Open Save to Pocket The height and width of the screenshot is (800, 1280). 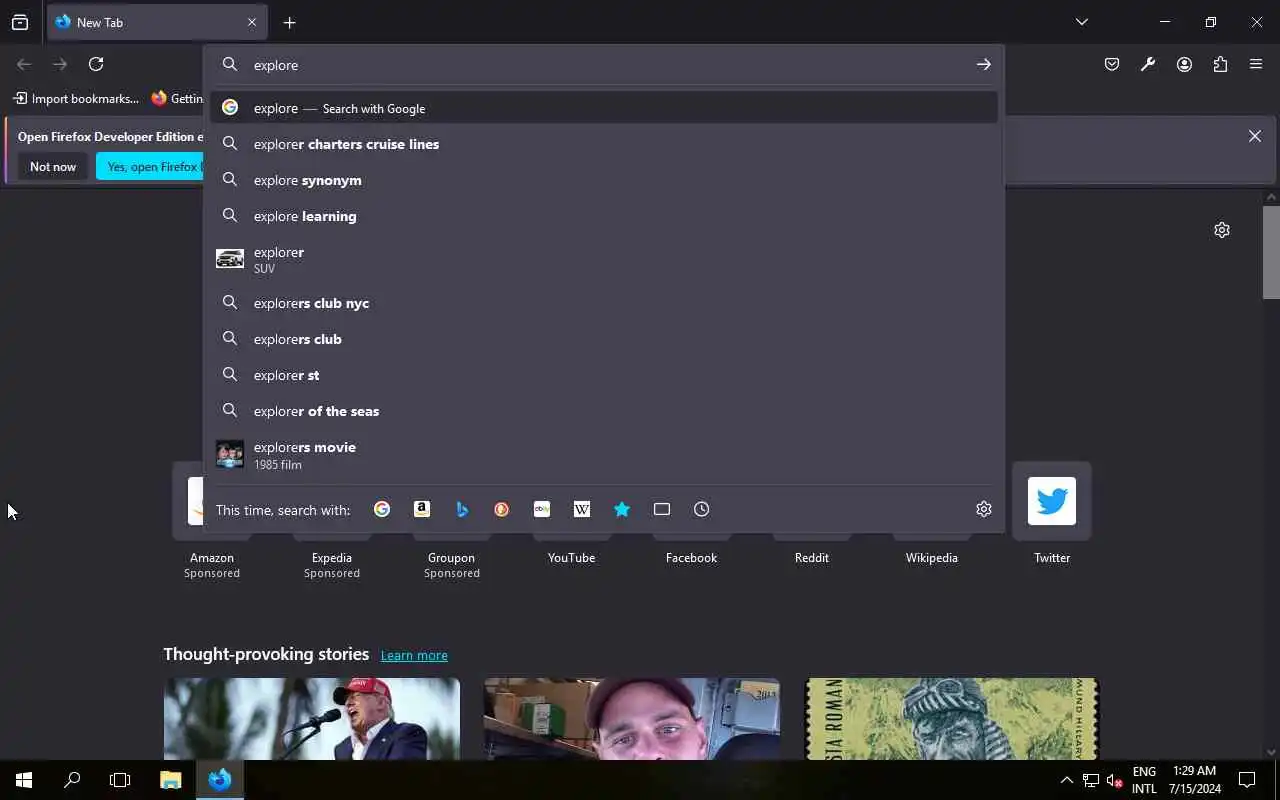(x=1112, y=64)
